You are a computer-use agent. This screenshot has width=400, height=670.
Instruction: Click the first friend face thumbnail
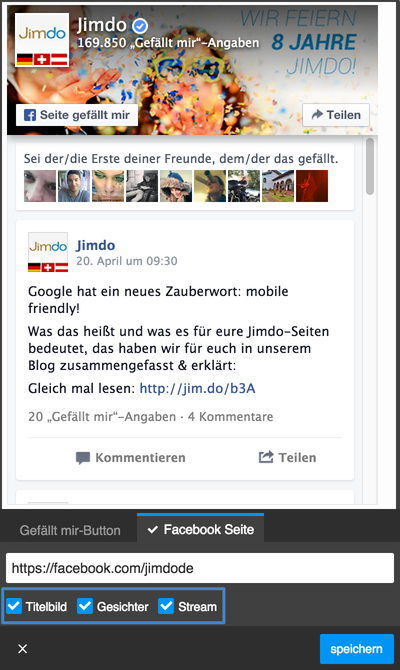(40, 186)
